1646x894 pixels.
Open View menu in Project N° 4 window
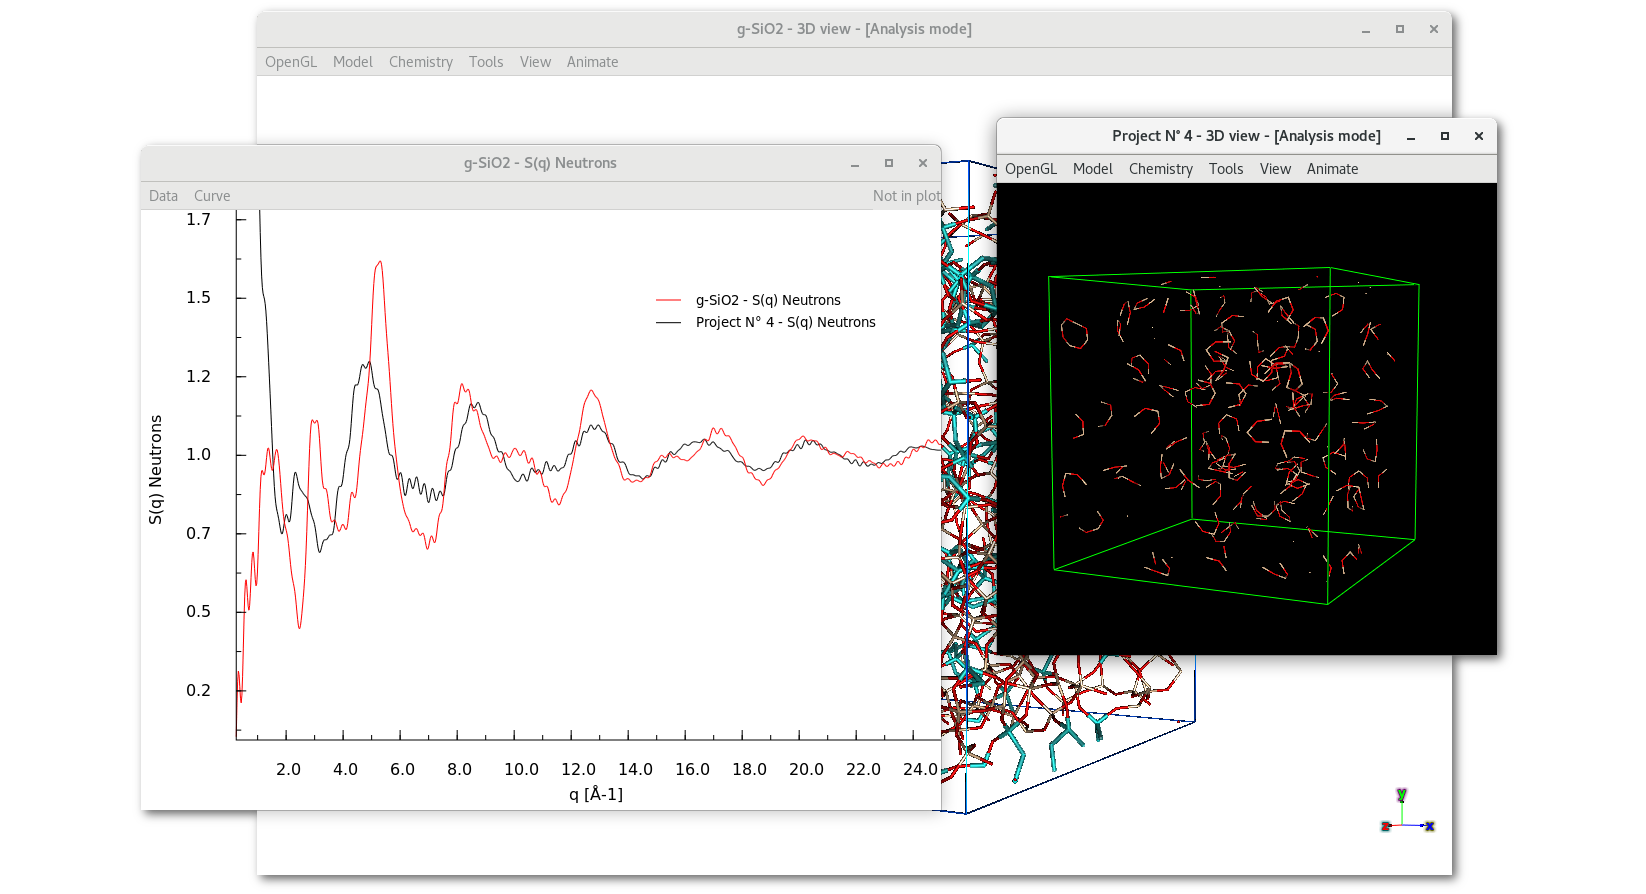pyautogui.click(x=1274, y=169)
